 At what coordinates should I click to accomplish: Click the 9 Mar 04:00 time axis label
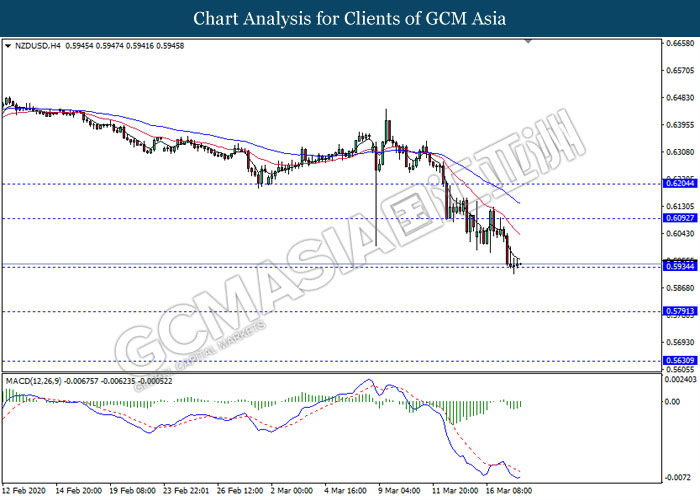[x=400, y=491]
